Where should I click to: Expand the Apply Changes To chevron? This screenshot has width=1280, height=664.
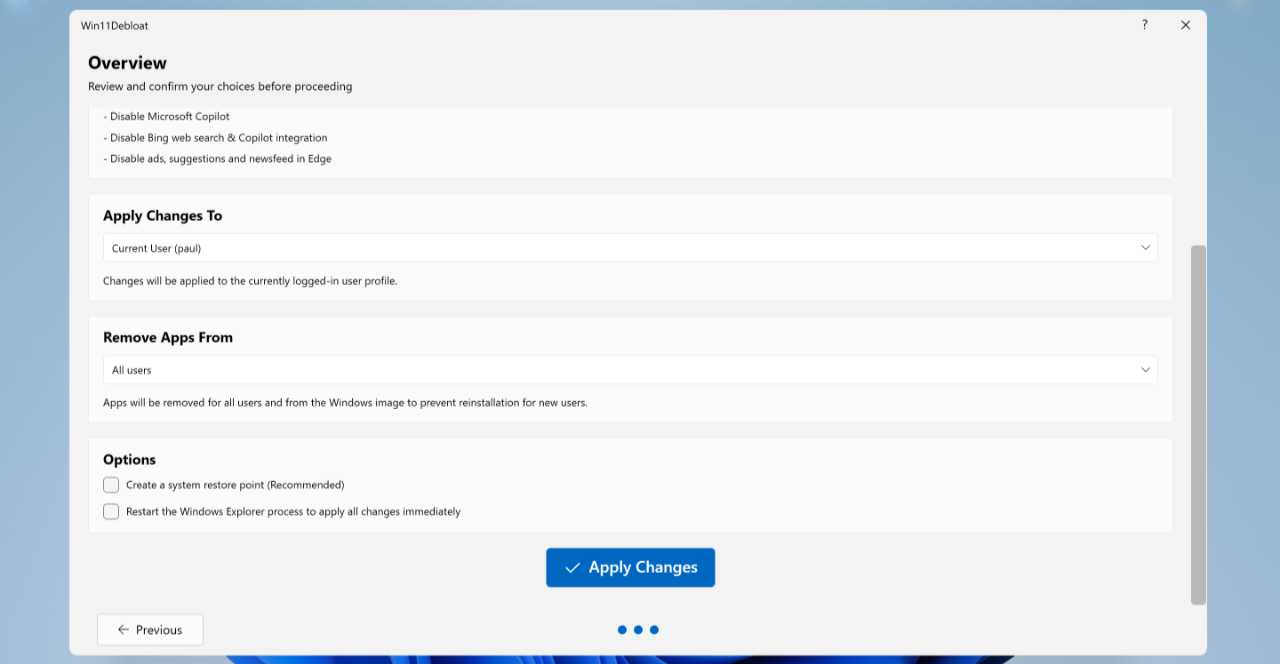[x=1145, y=248]
